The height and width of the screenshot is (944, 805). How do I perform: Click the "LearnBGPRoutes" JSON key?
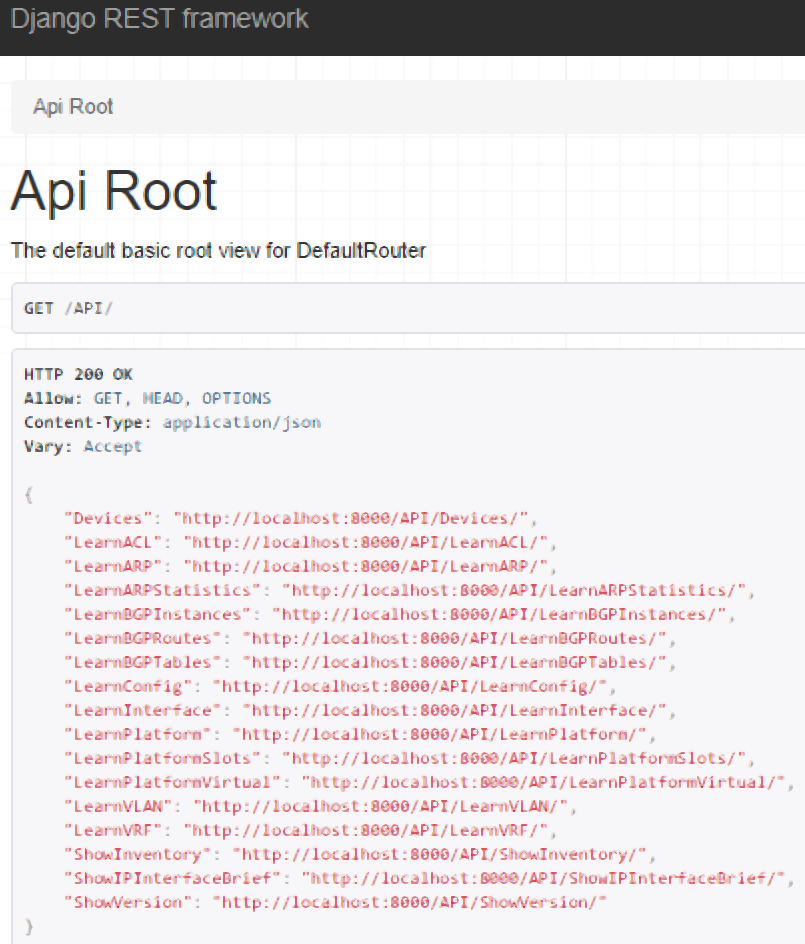143,638
